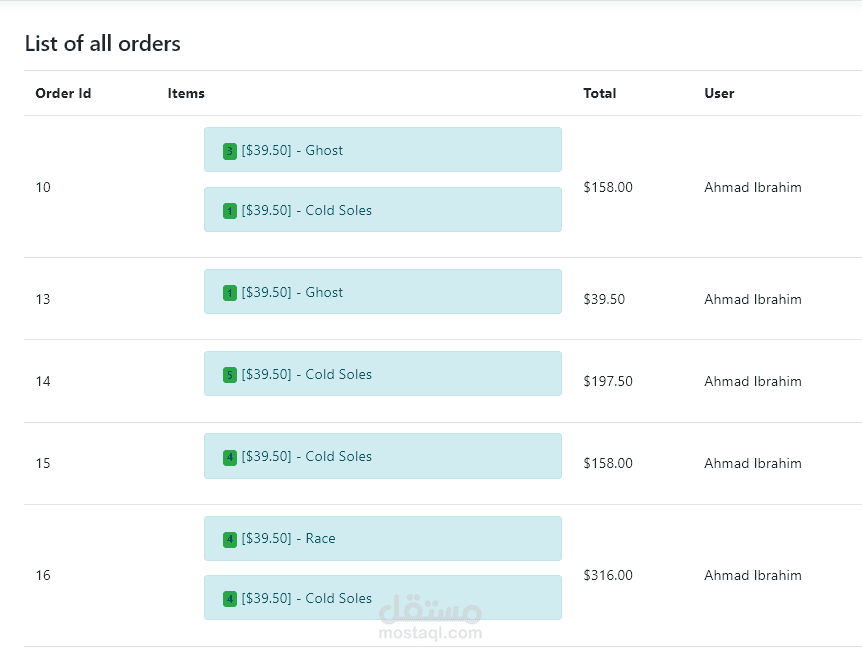862x655 pixels.
Task: Click quantity badge in order 15 item
Action: pos(230,457)
